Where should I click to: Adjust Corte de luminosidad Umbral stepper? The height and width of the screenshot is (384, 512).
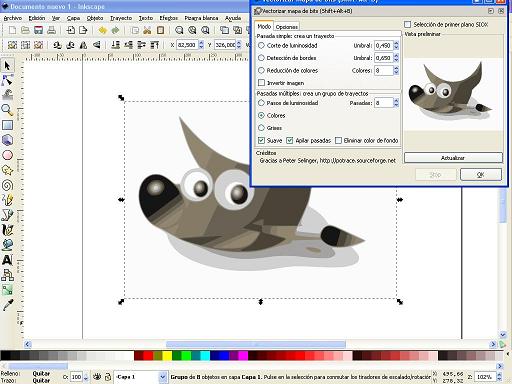(396, 45)
